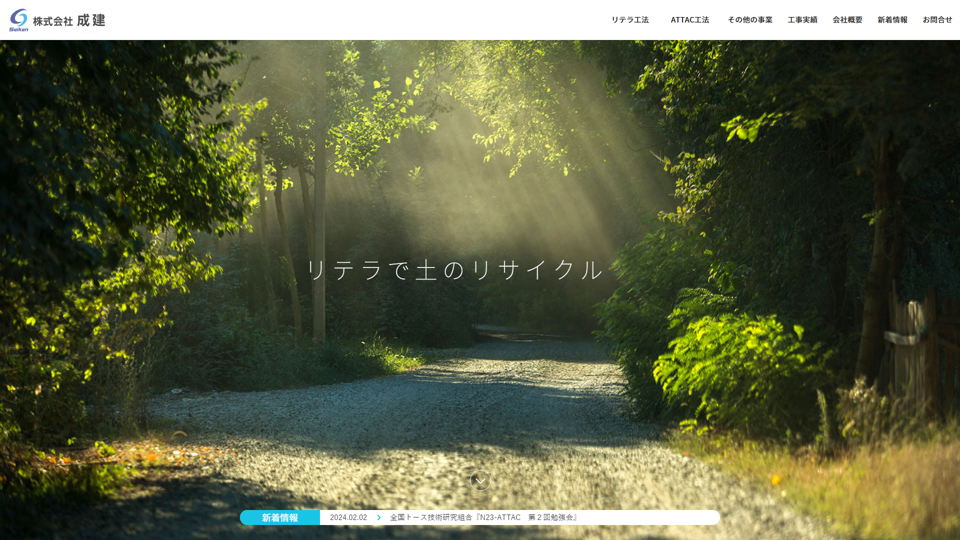
Task: Click the small Seiken wordmark under the logo
Action: click(18, 30)
